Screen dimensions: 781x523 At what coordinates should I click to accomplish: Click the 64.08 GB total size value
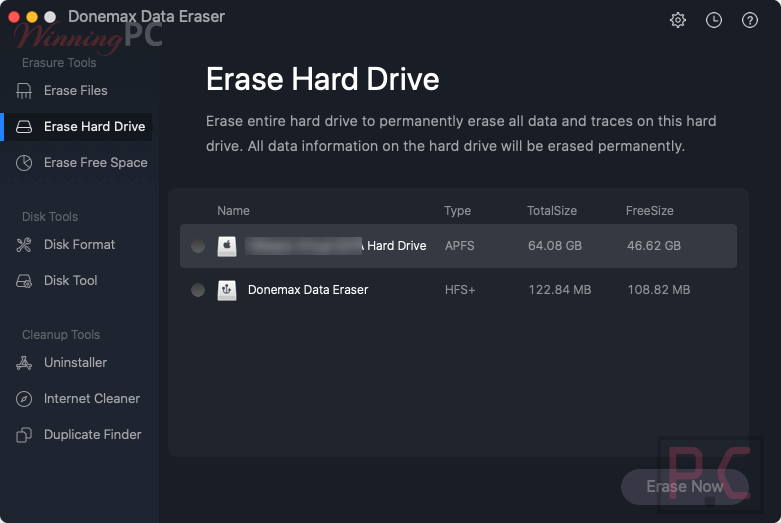coord(555,246)
